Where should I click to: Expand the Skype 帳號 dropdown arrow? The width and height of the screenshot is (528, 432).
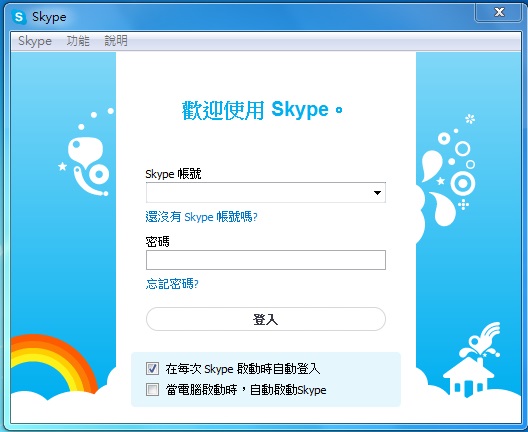tap(377, 193)
